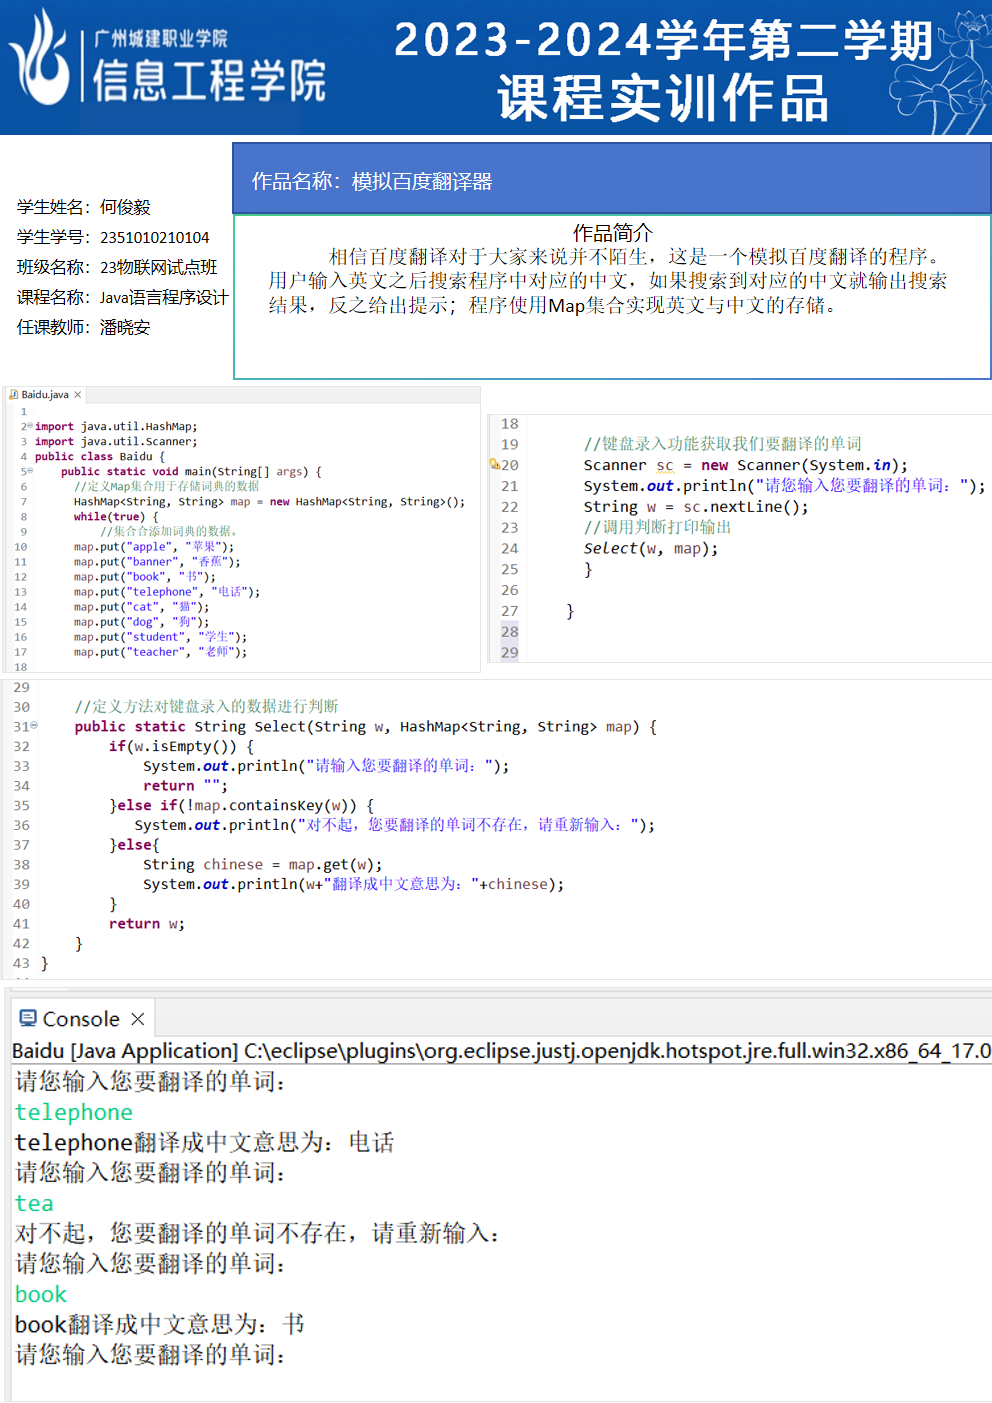The image size is (992, 1403).
Task: Click the last console input prompt line
Action: [150, 1354]
